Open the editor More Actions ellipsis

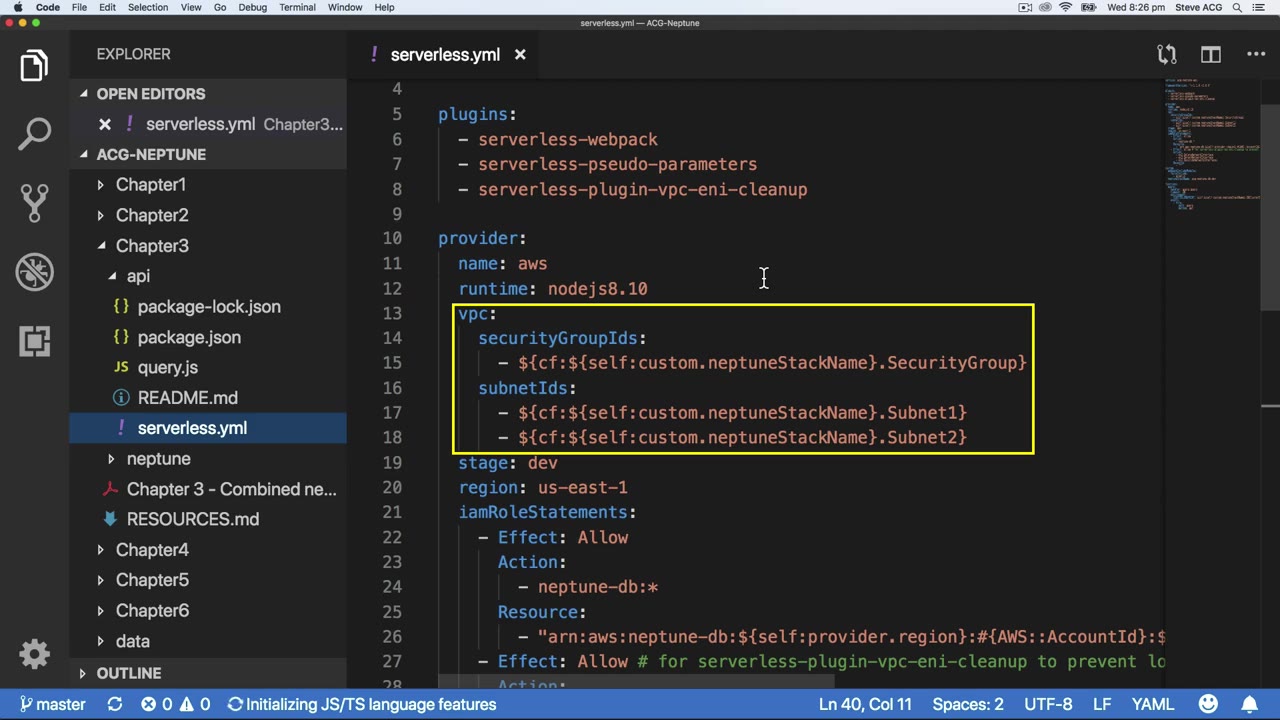(x=1255, y=55)
